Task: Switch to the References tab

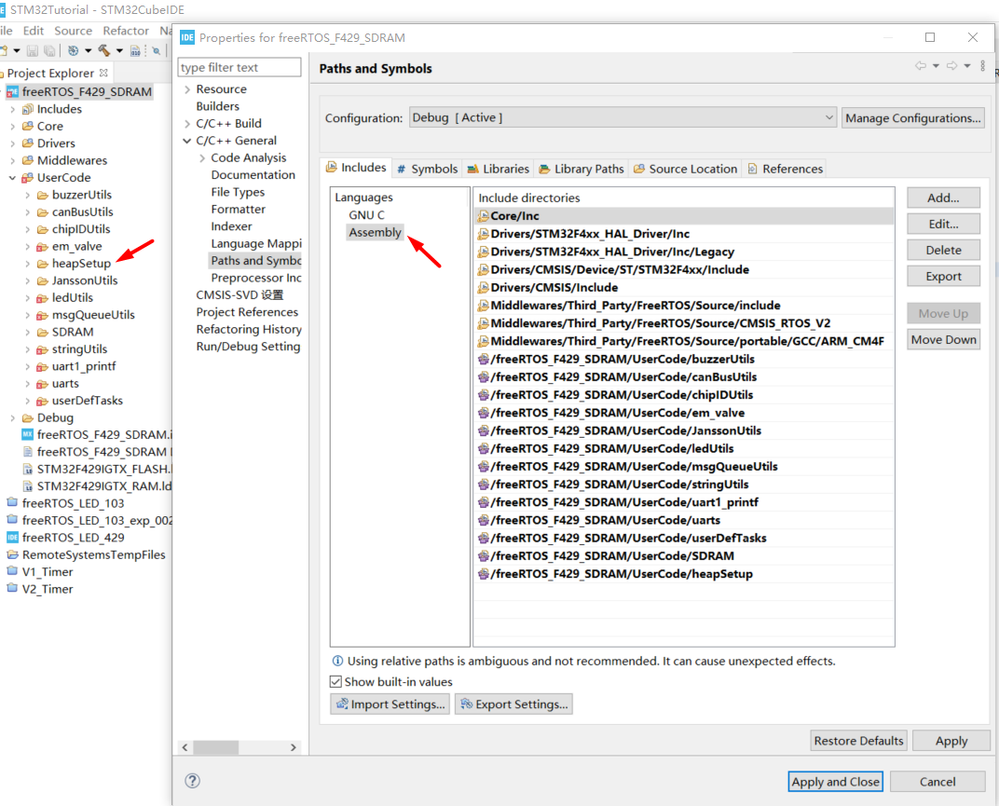Action: (785, 169)
